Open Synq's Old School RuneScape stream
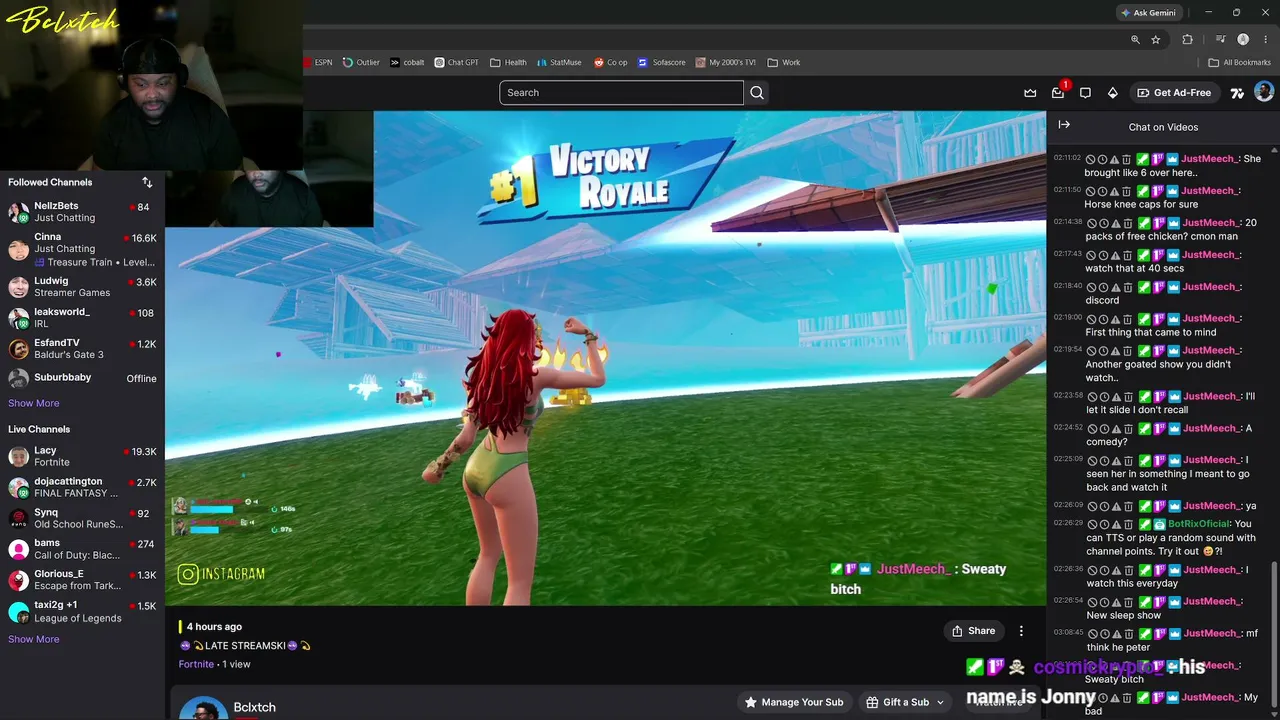1280x720 pixels. click(82, 518)
